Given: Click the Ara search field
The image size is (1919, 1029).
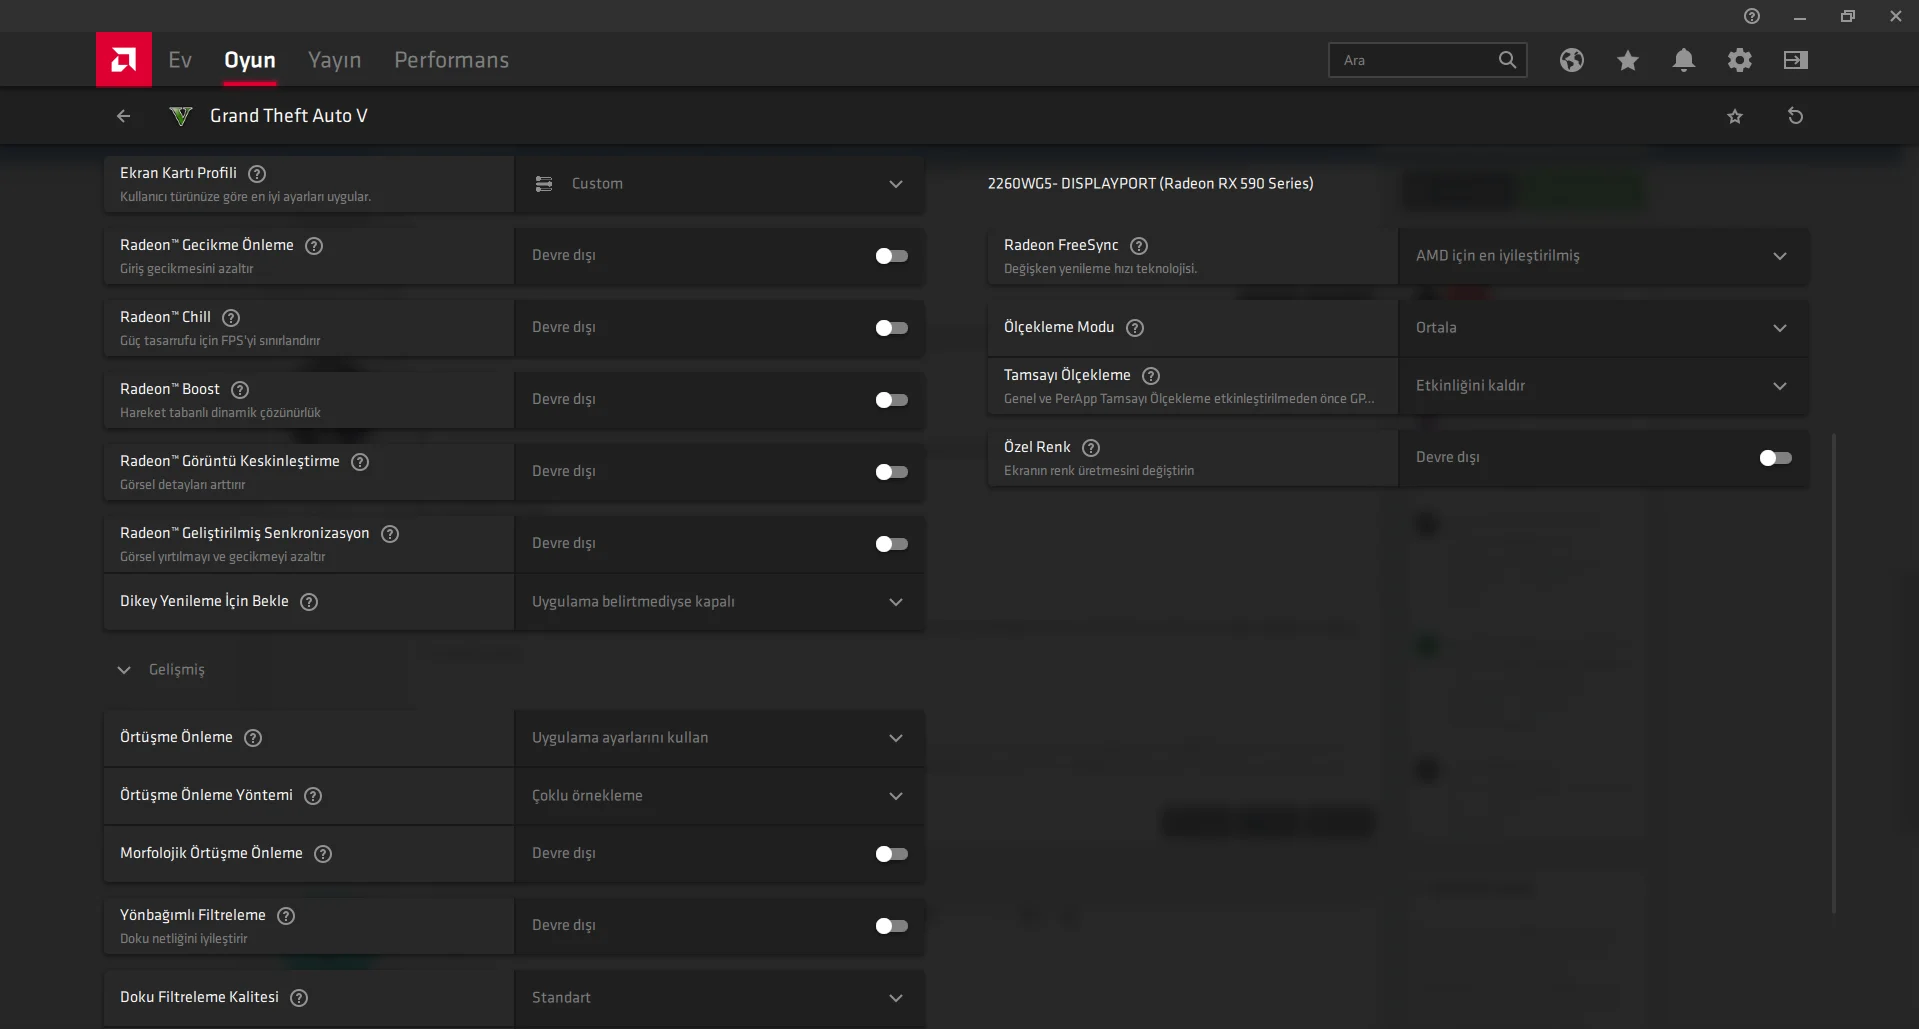Looking at the screenshot, I should coord(1415,60).
